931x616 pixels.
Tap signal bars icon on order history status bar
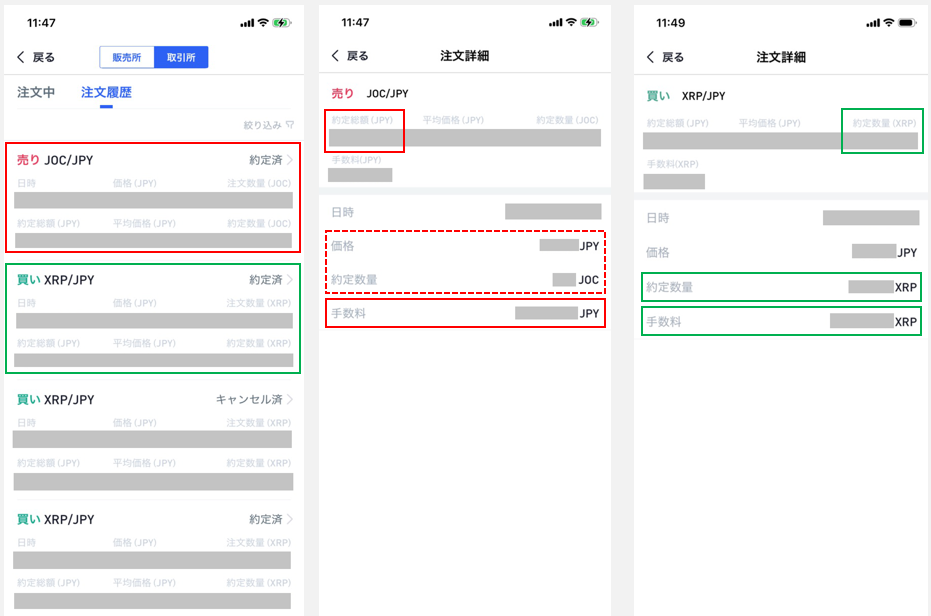coord(247,23)
